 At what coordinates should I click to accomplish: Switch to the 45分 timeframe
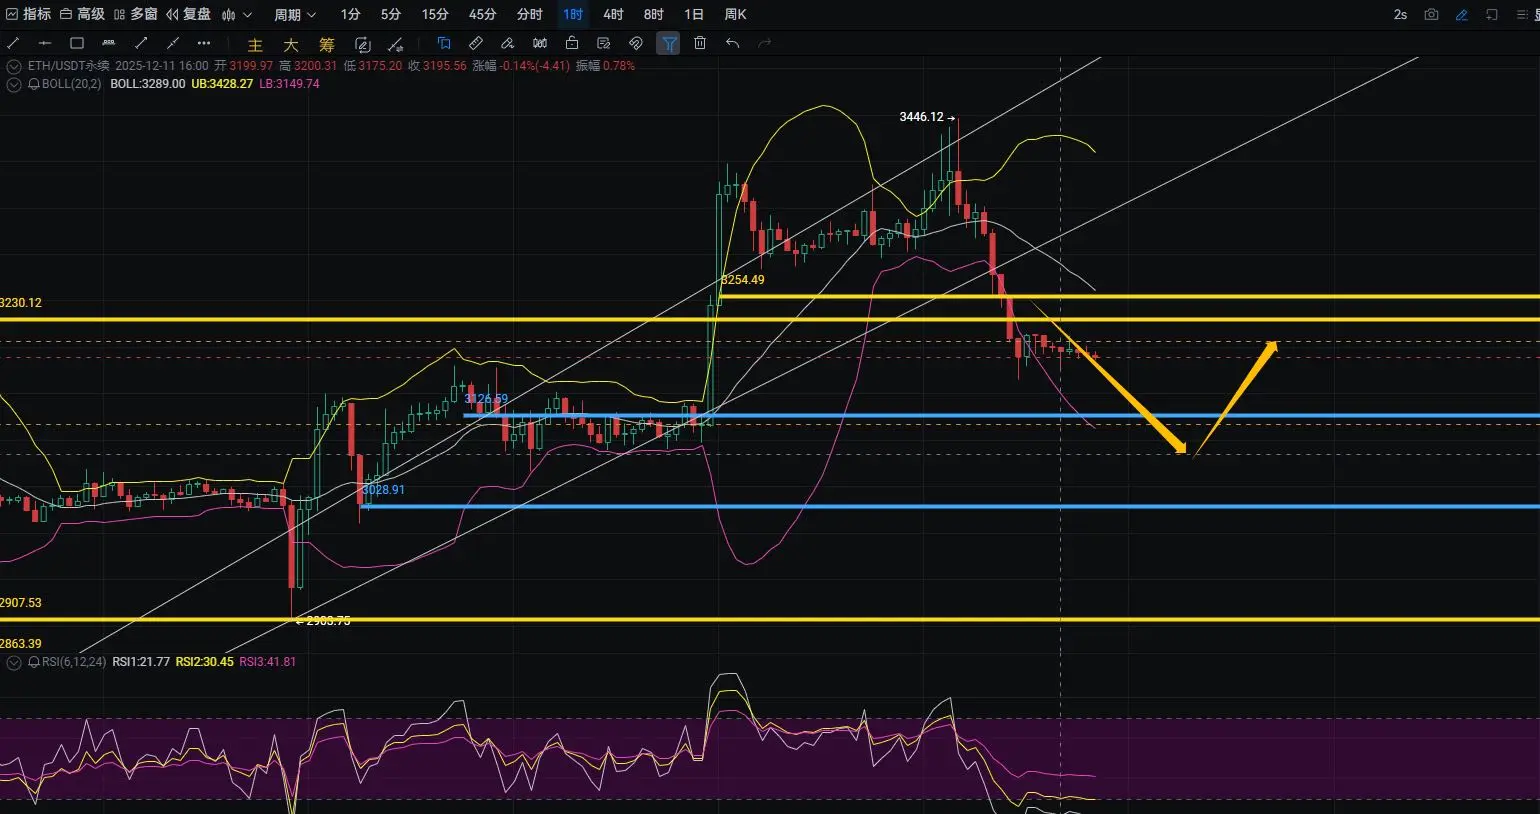coord(482,14)
